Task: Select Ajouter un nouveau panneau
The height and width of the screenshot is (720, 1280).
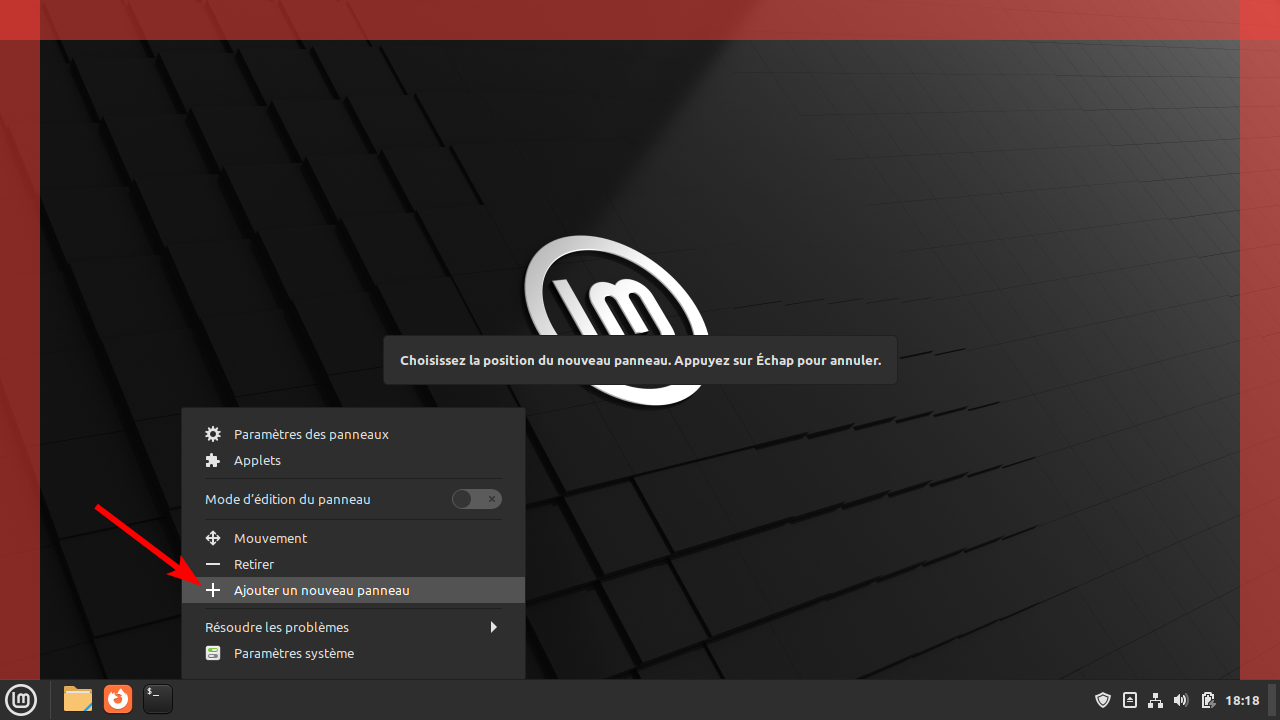Action: (353, 590)
